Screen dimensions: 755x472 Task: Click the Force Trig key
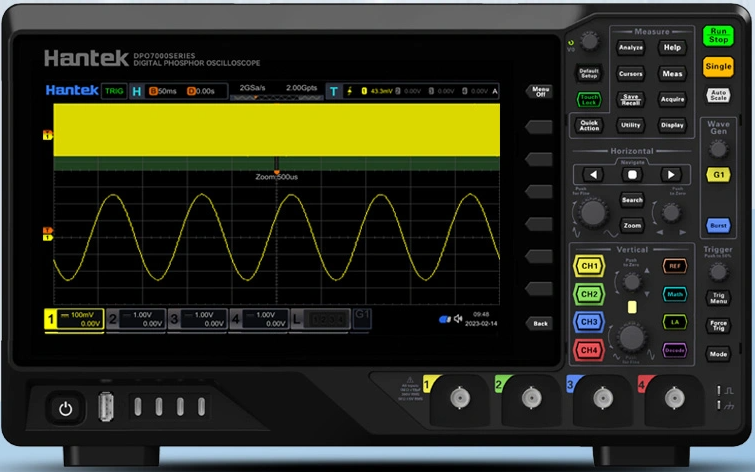(718, 326)
